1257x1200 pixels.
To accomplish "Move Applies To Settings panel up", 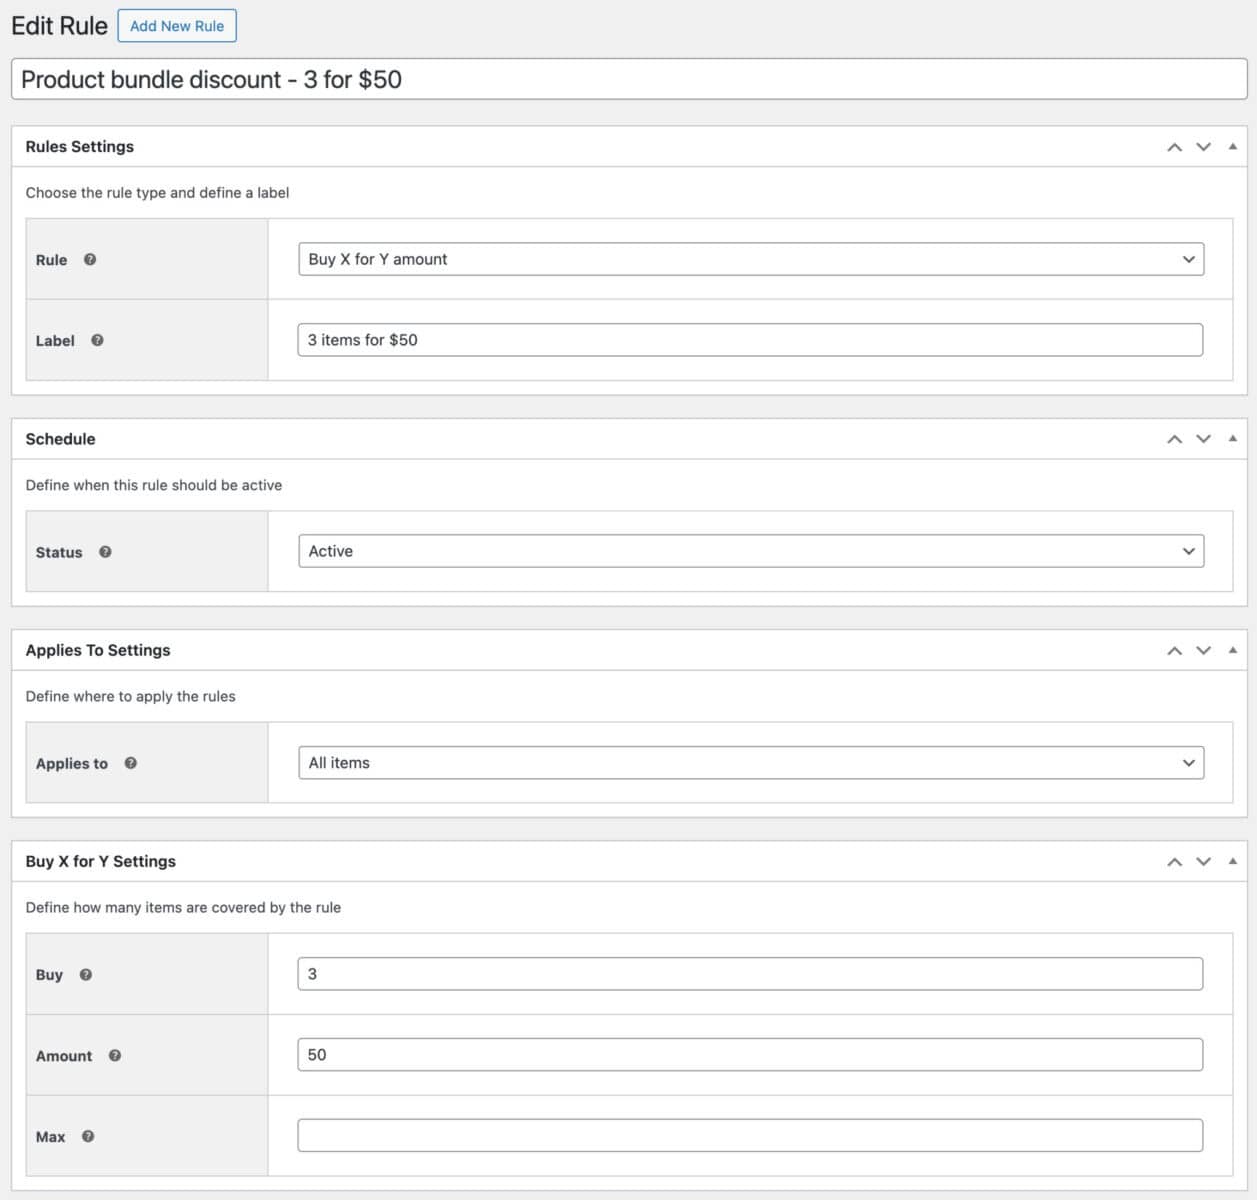I will coord(1175,651).
